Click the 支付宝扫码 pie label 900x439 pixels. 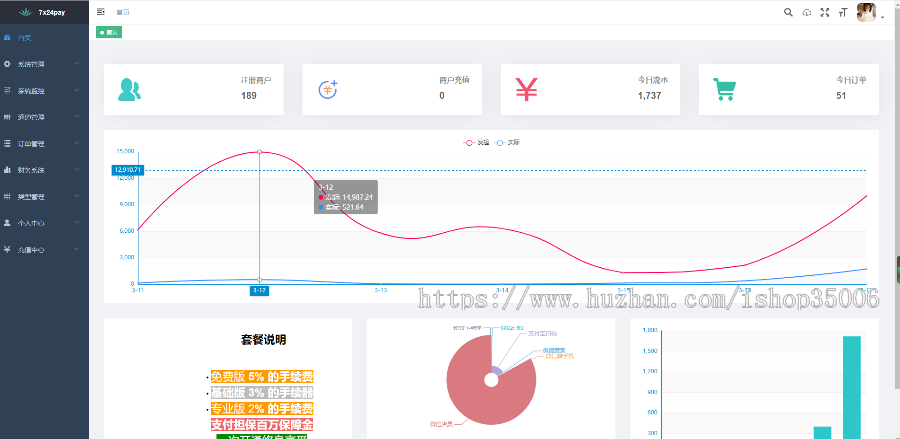pos(542,333)
